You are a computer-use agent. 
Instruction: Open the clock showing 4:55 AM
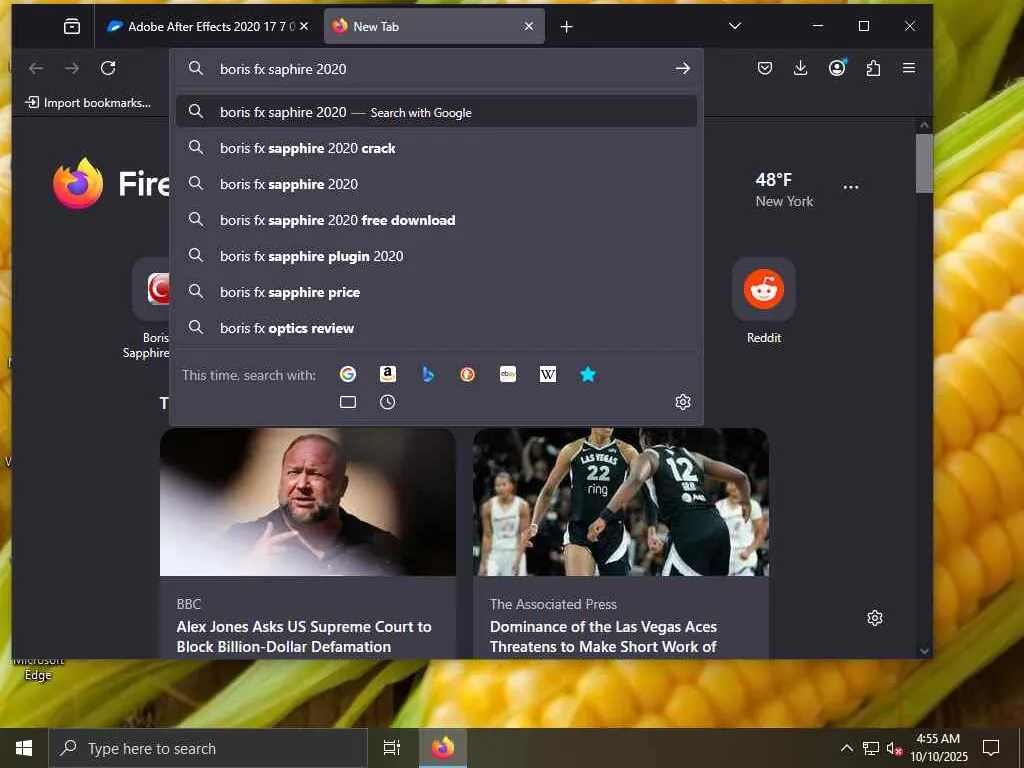coord(939,748)
